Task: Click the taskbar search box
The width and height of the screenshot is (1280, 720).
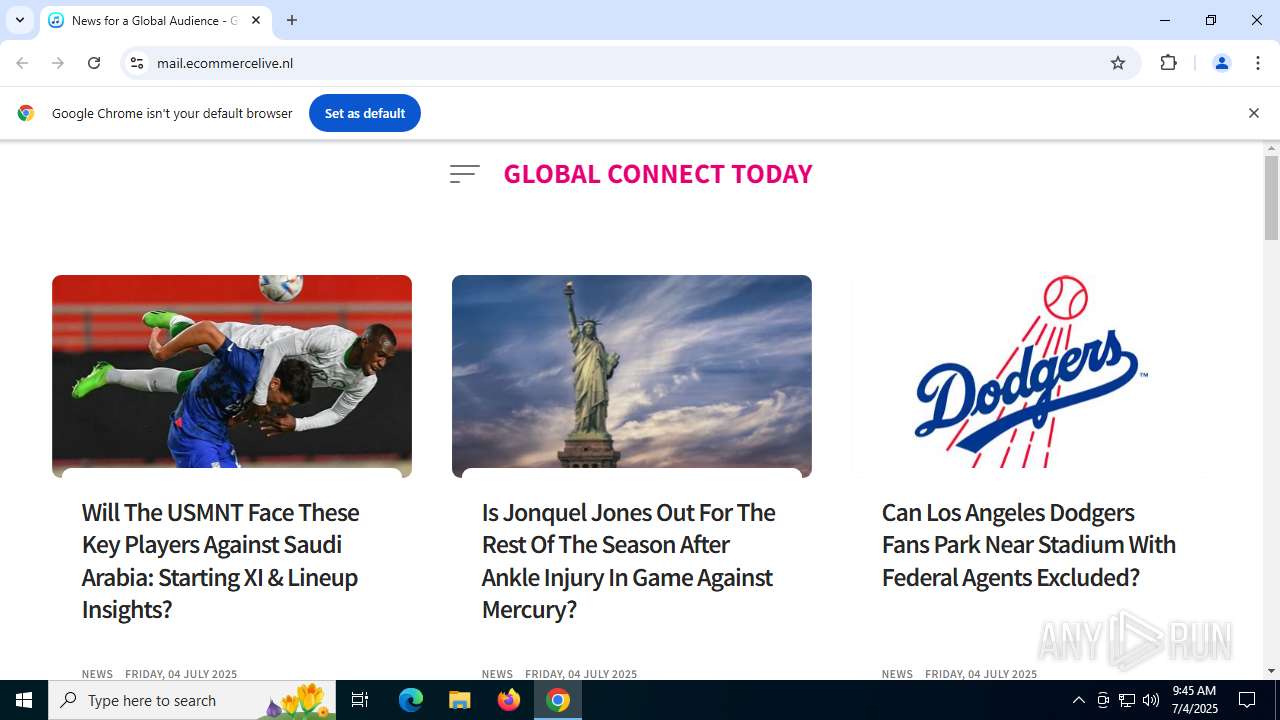Action: (x=192, y=700)
